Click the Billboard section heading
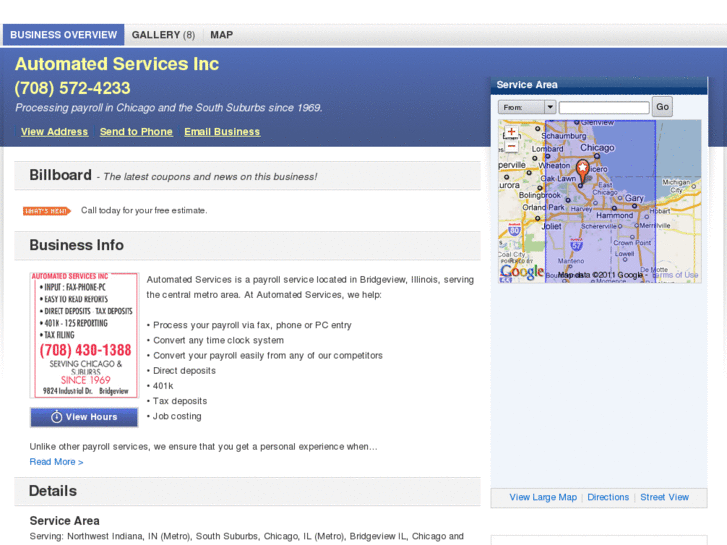The height and width of the screenshot is (545, 727). point(60,175)
